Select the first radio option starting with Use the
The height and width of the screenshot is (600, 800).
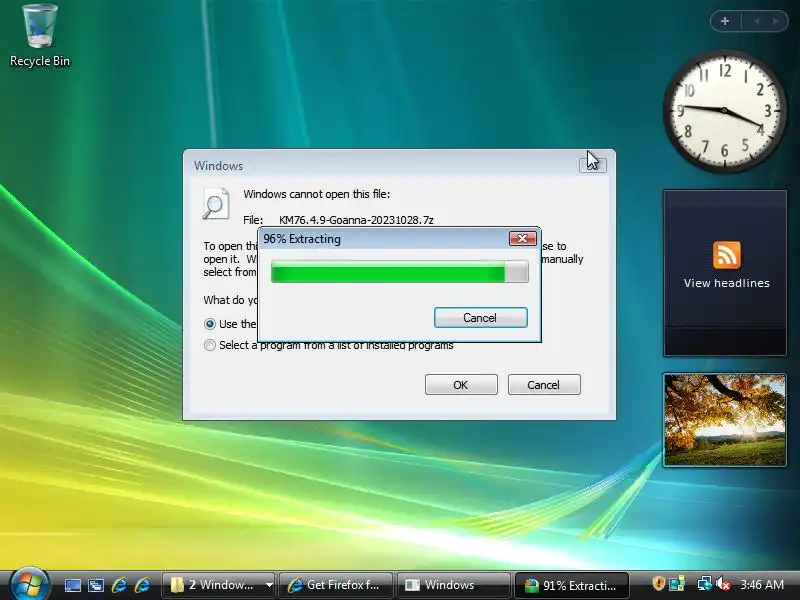tap(210, 323)
